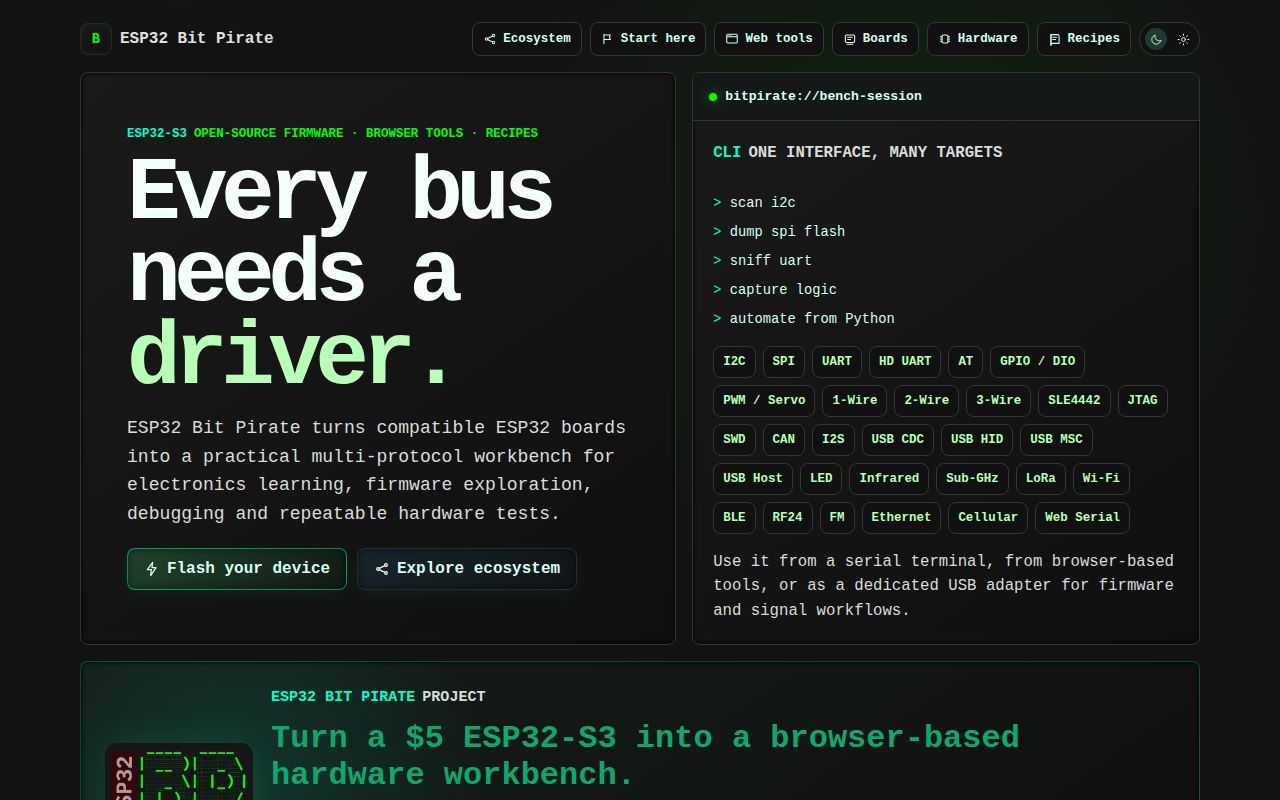Viewport: 1280px width, 800px height.
Task: Select the 2-Wire chip
Action: pyautogui.click(x=926, y=401)
